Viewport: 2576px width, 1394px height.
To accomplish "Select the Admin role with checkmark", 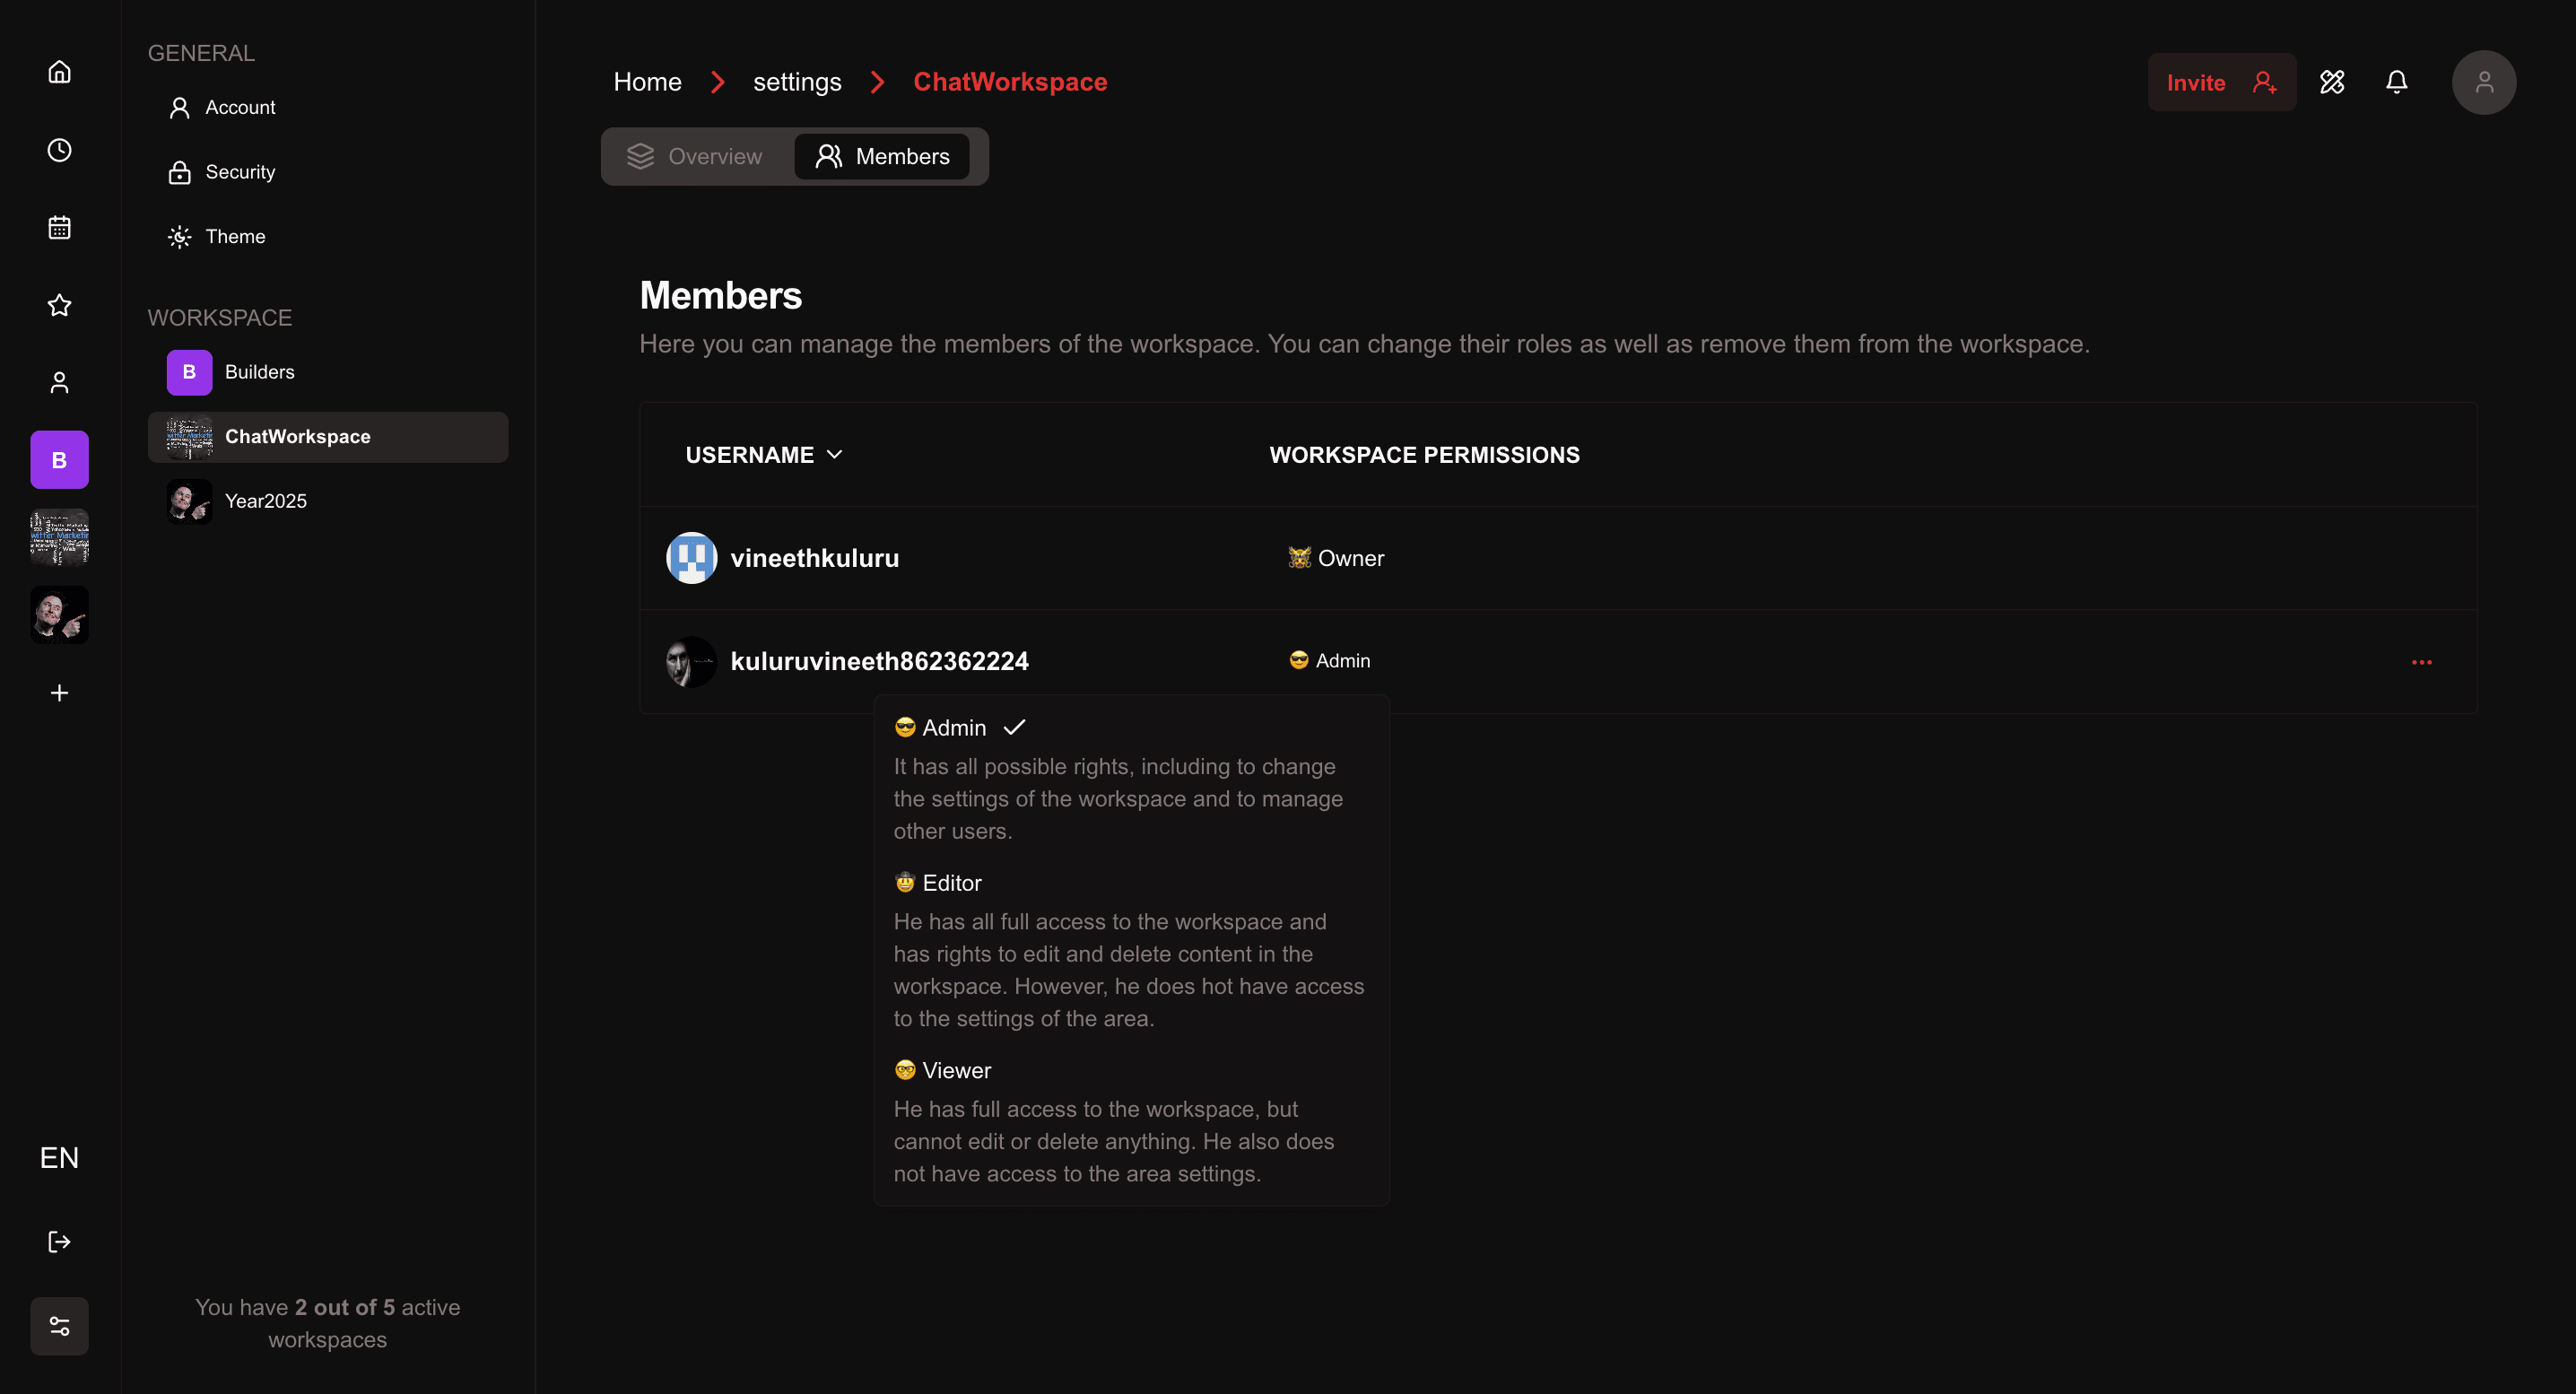I will pyautogui.click(x=954, y=727).
